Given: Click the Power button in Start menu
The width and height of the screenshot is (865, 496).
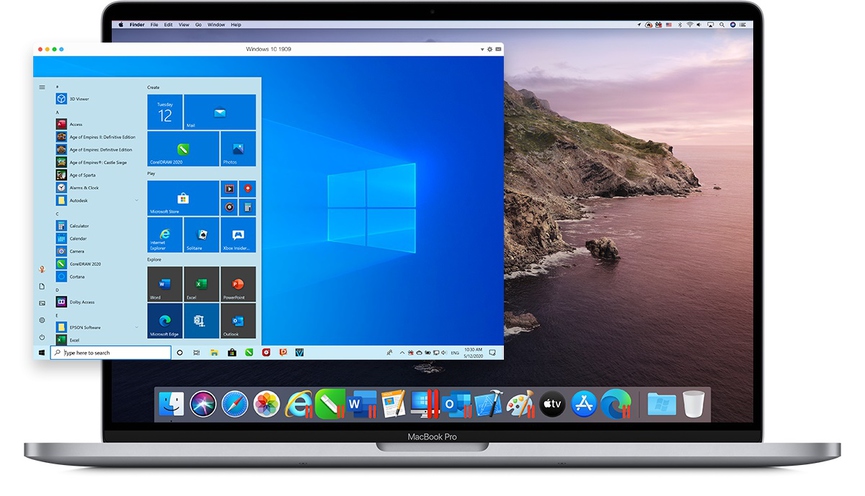Looking at the screenshot, I should (41, 337).
